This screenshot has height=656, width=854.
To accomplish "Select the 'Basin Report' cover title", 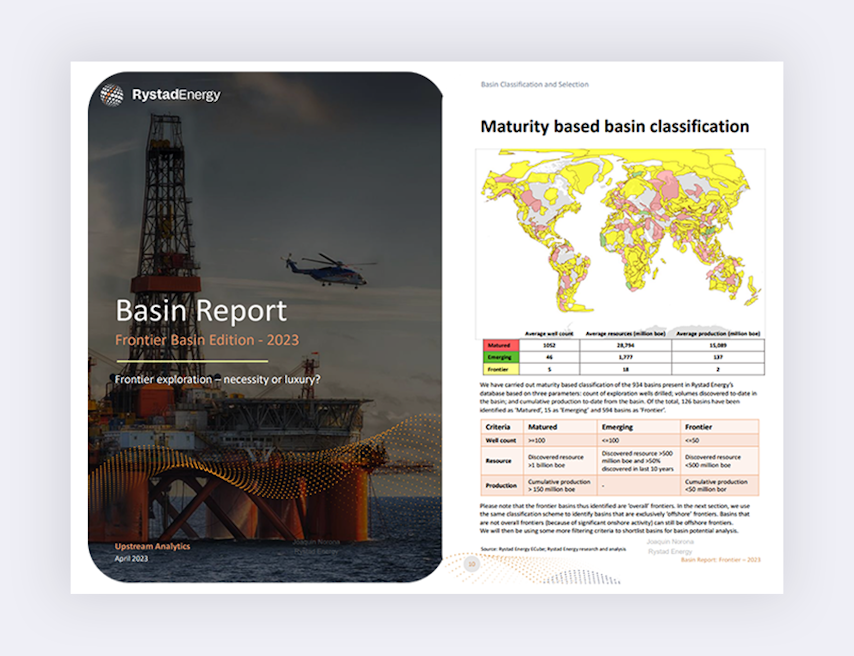I will [x=201, y=311].
